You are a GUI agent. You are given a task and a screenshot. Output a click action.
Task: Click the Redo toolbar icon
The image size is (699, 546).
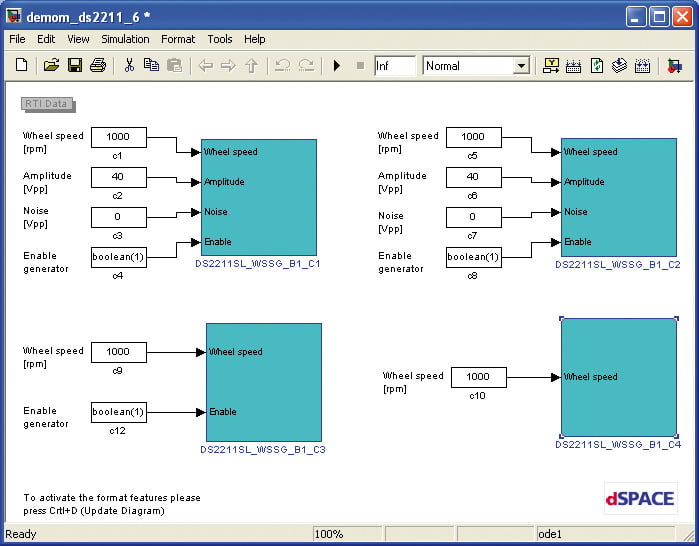tap(306, 66)
